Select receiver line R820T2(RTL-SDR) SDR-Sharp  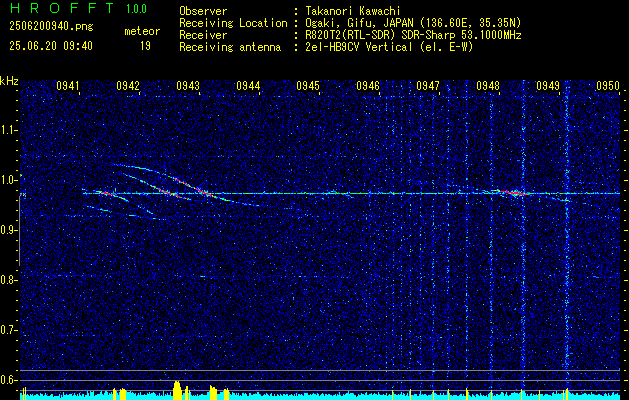tap(413, 35)
